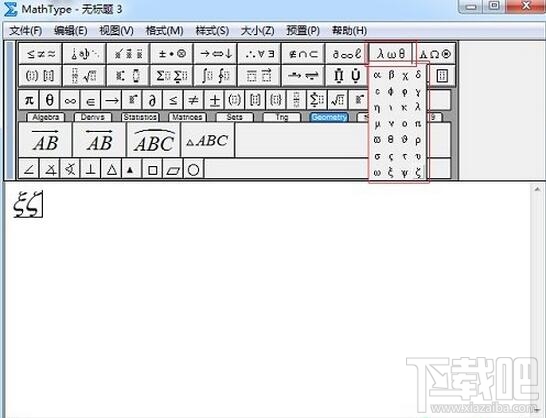546x418 pixels.
Task: Insert theta from the small symbol bar
Action: [x=50, y=100]
